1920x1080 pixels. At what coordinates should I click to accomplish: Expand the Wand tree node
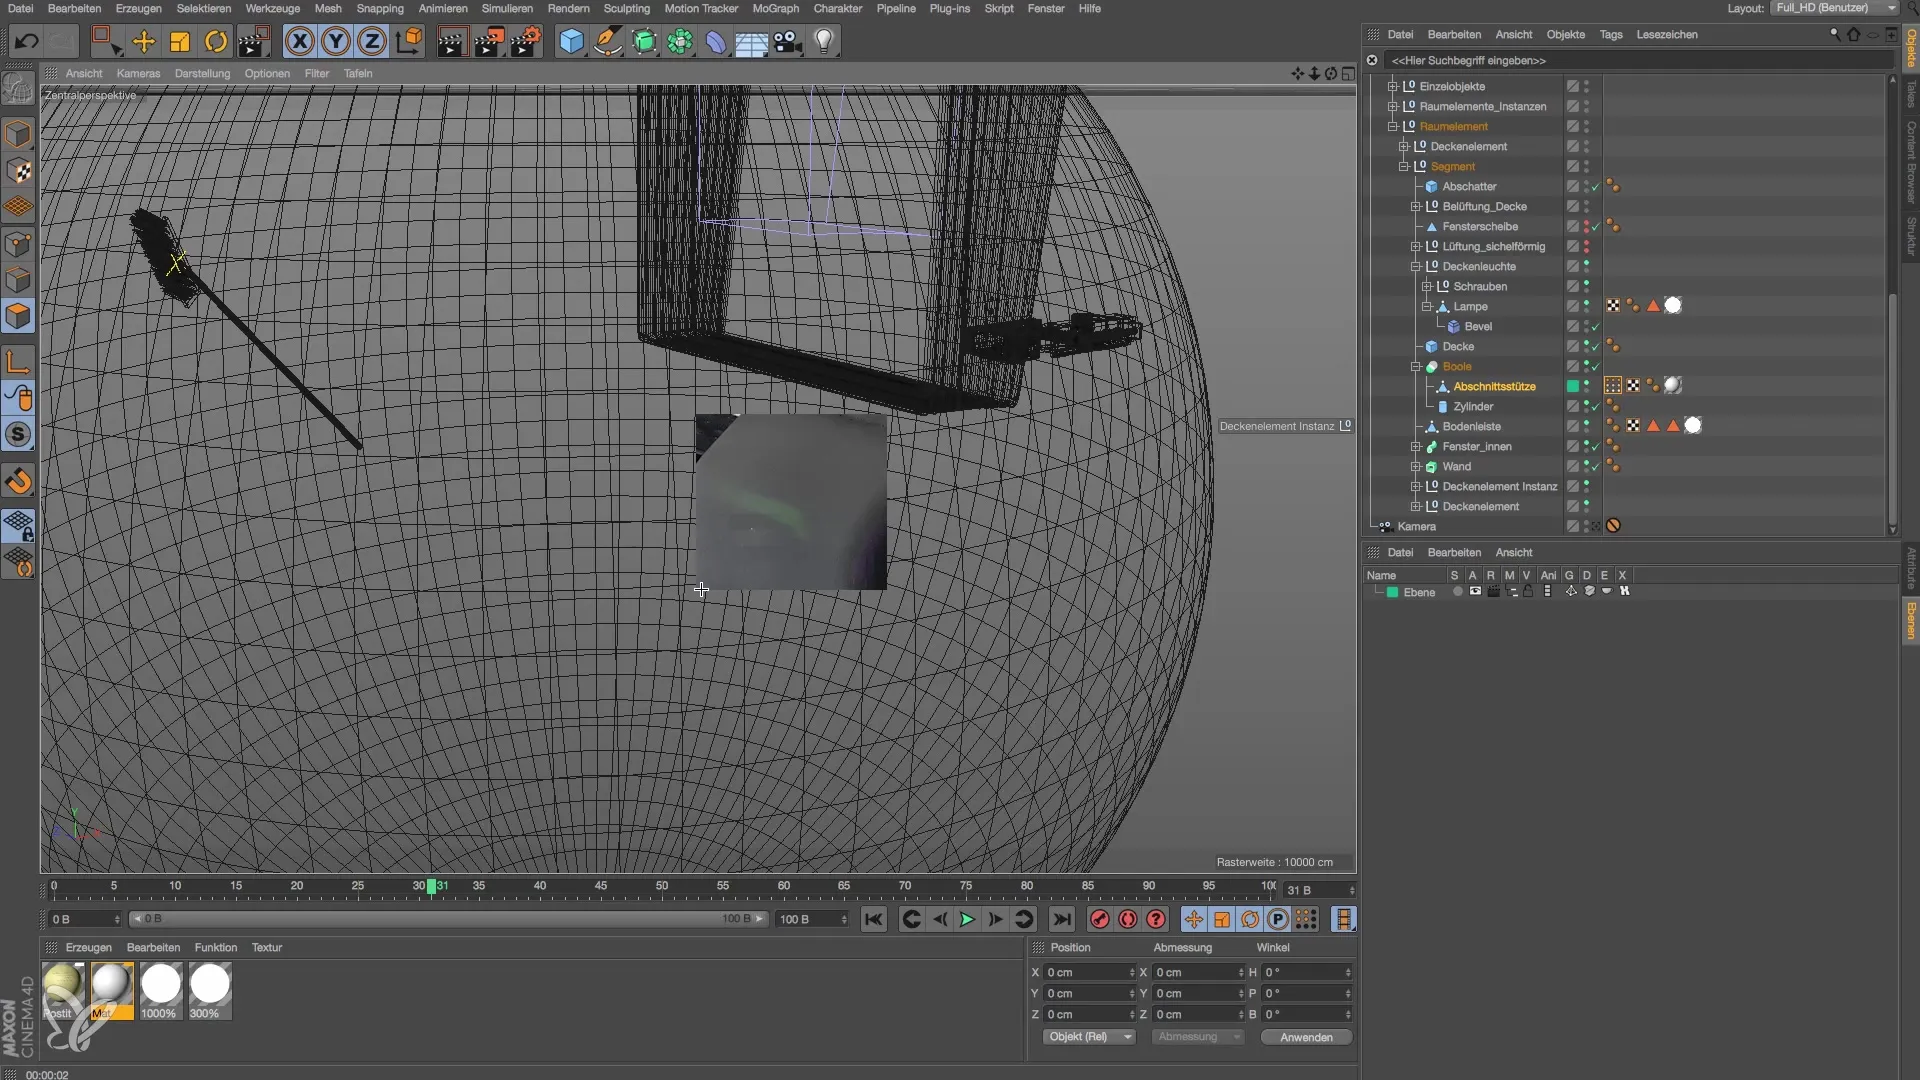click(x=1416, y=466)
